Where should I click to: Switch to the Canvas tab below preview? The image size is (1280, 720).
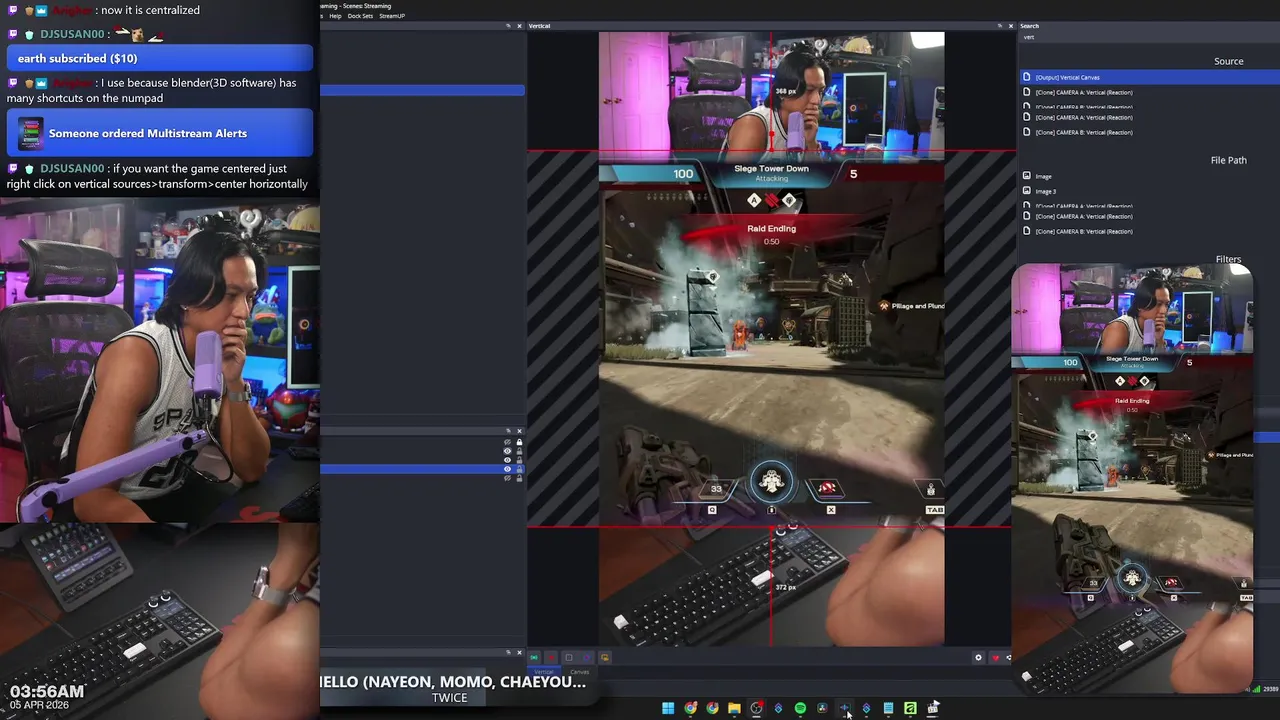click(x=580, y=672)
